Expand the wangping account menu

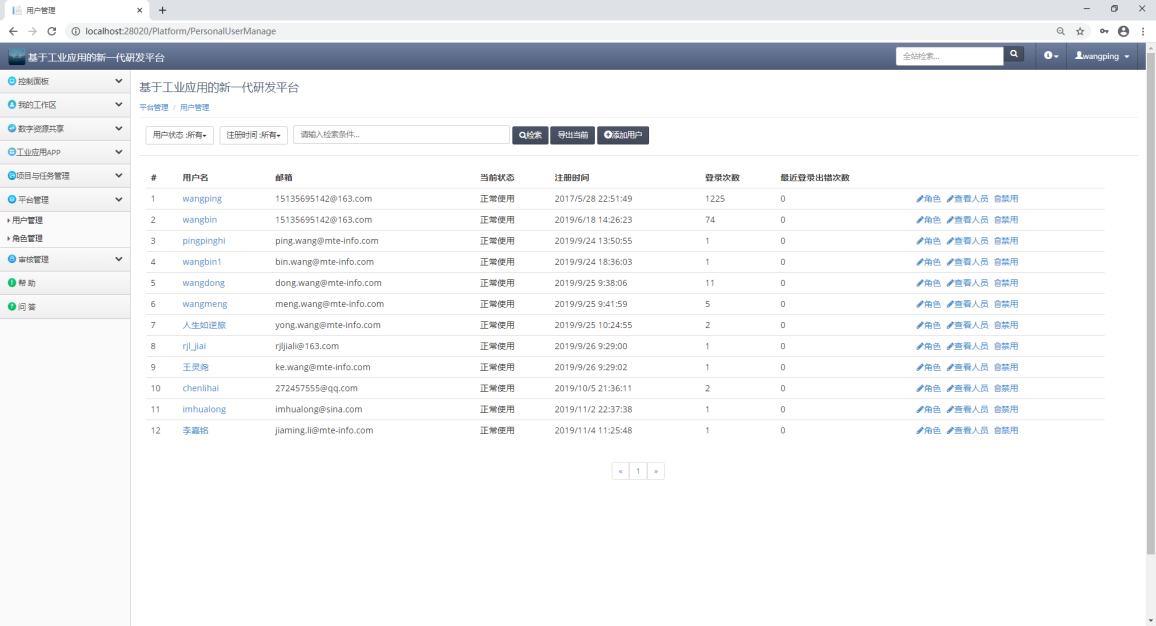1102,56
